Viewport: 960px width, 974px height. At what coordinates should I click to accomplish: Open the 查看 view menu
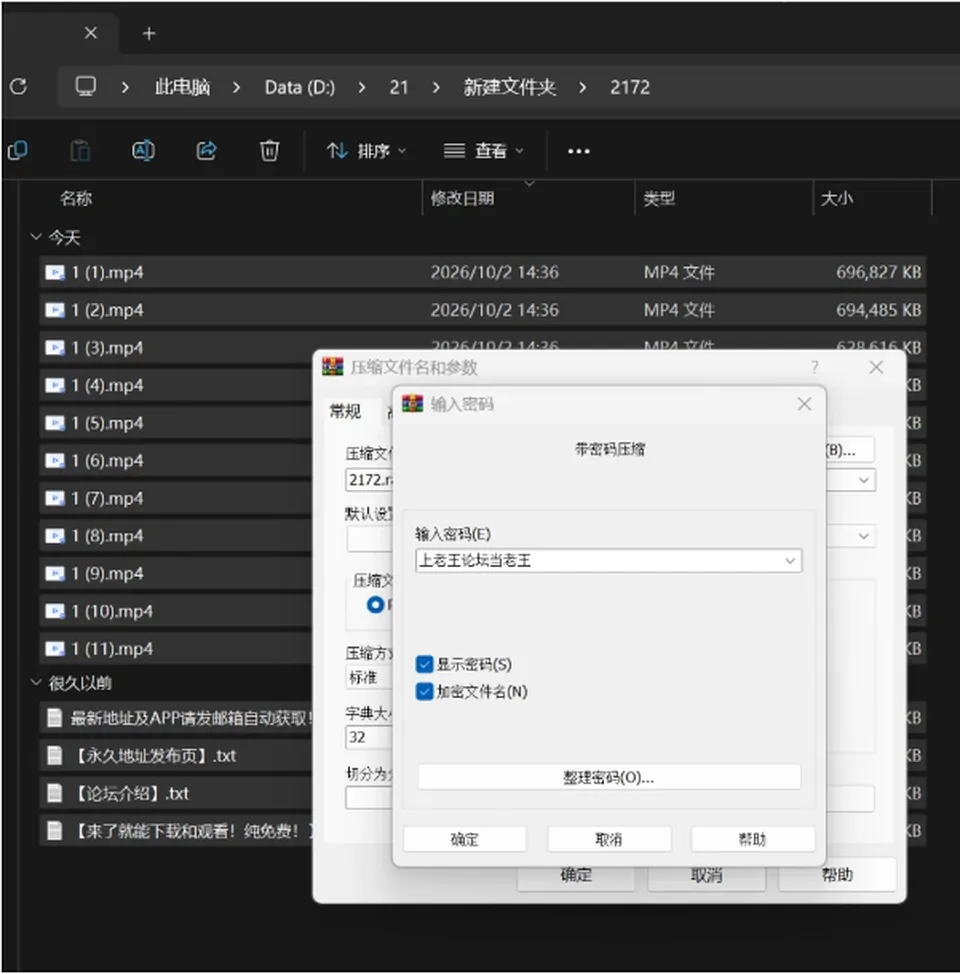point(483,151)
